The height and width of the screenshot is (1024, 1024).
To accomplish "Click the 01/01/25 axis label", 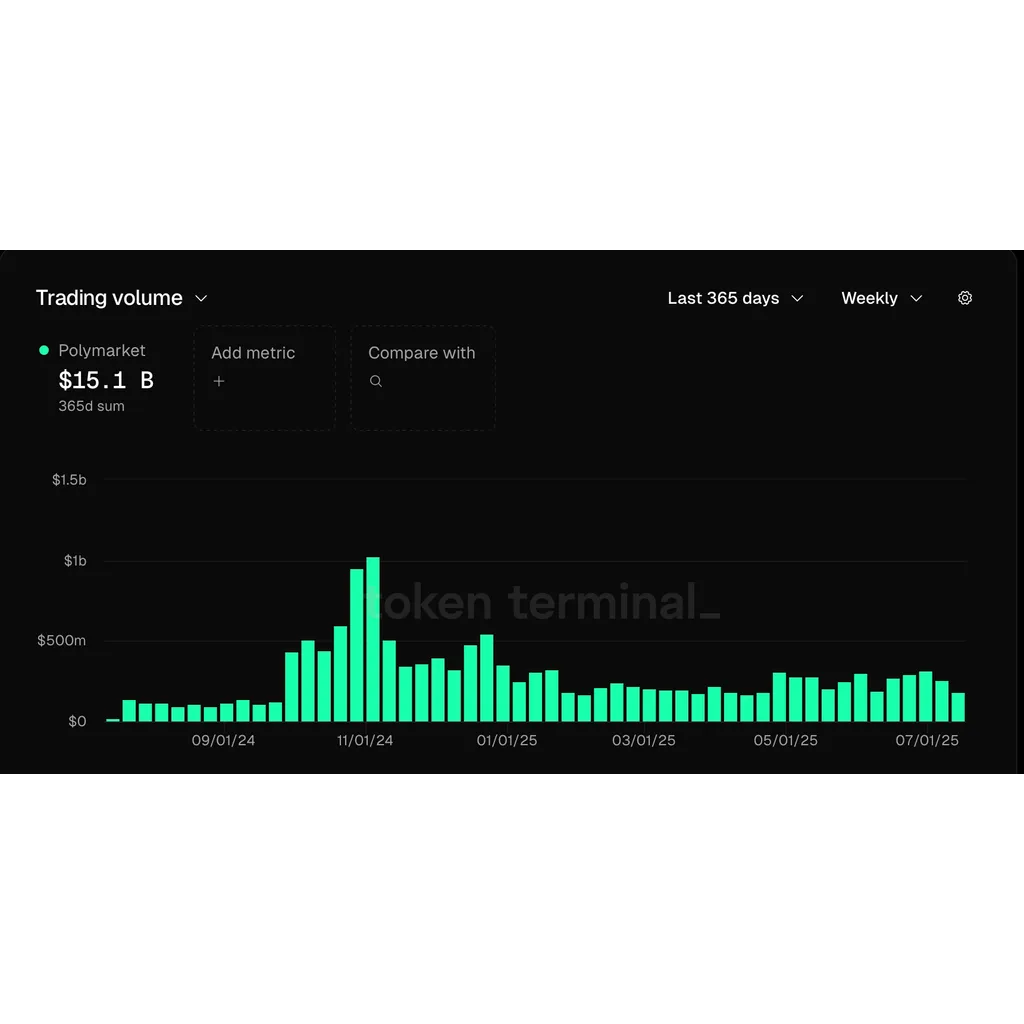I will (x=507, y=741).
